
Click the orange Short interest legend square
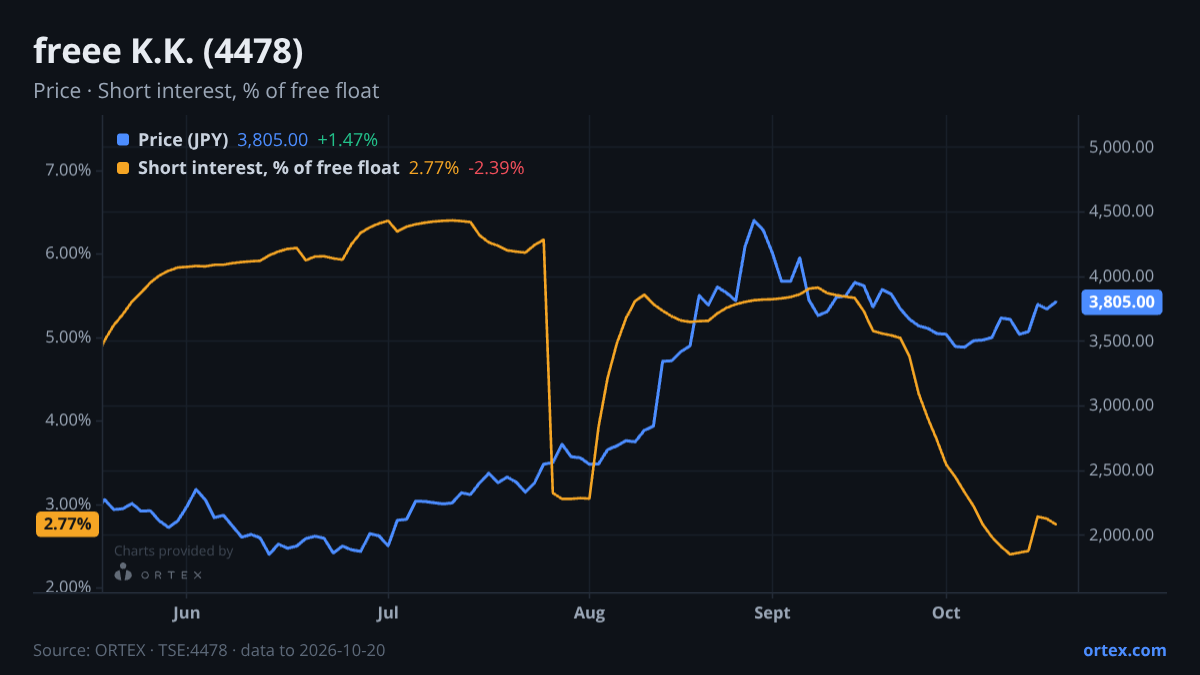pos(123,168)
